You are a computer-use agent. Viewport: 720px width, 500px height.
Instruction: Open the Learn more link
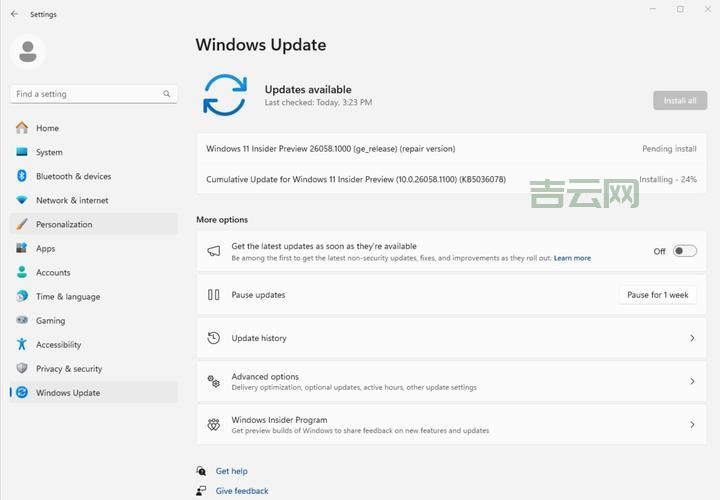pos(572,258)
